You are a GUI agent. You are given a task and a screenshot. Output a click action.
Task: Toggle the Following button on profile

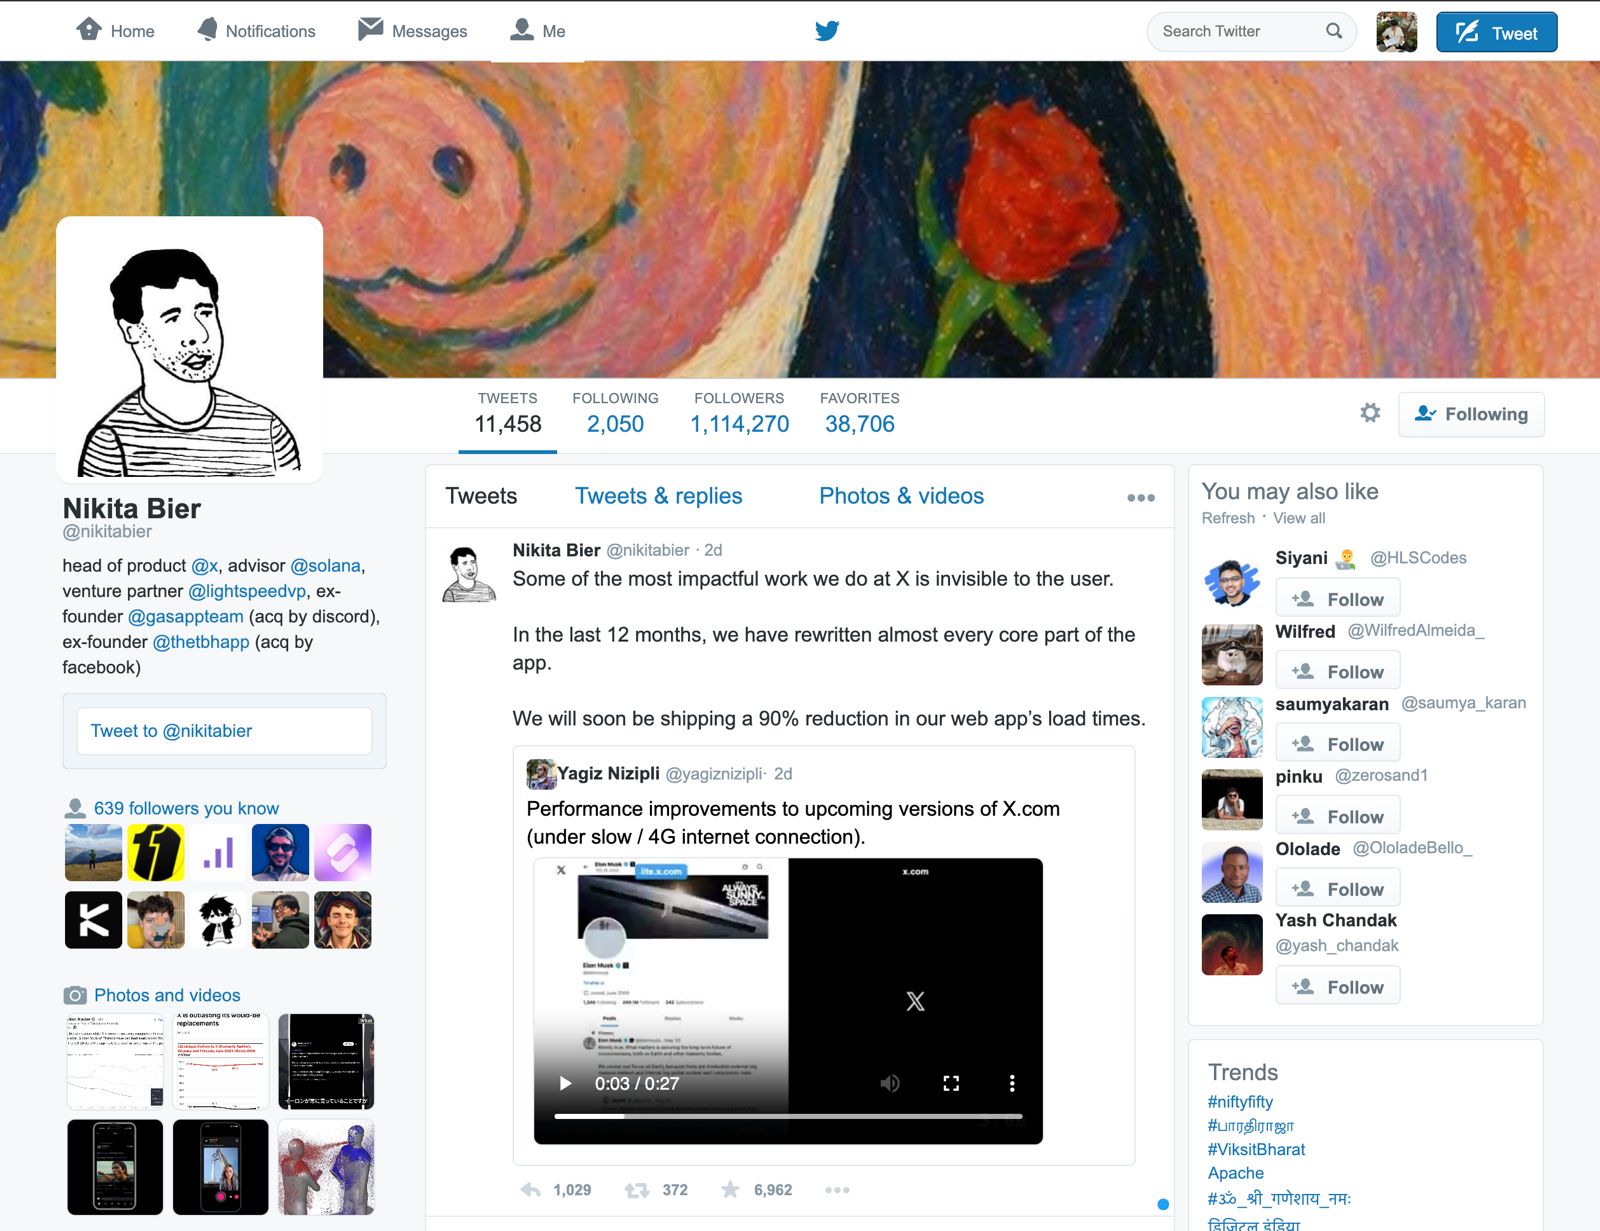click(x=1471, y=414)
